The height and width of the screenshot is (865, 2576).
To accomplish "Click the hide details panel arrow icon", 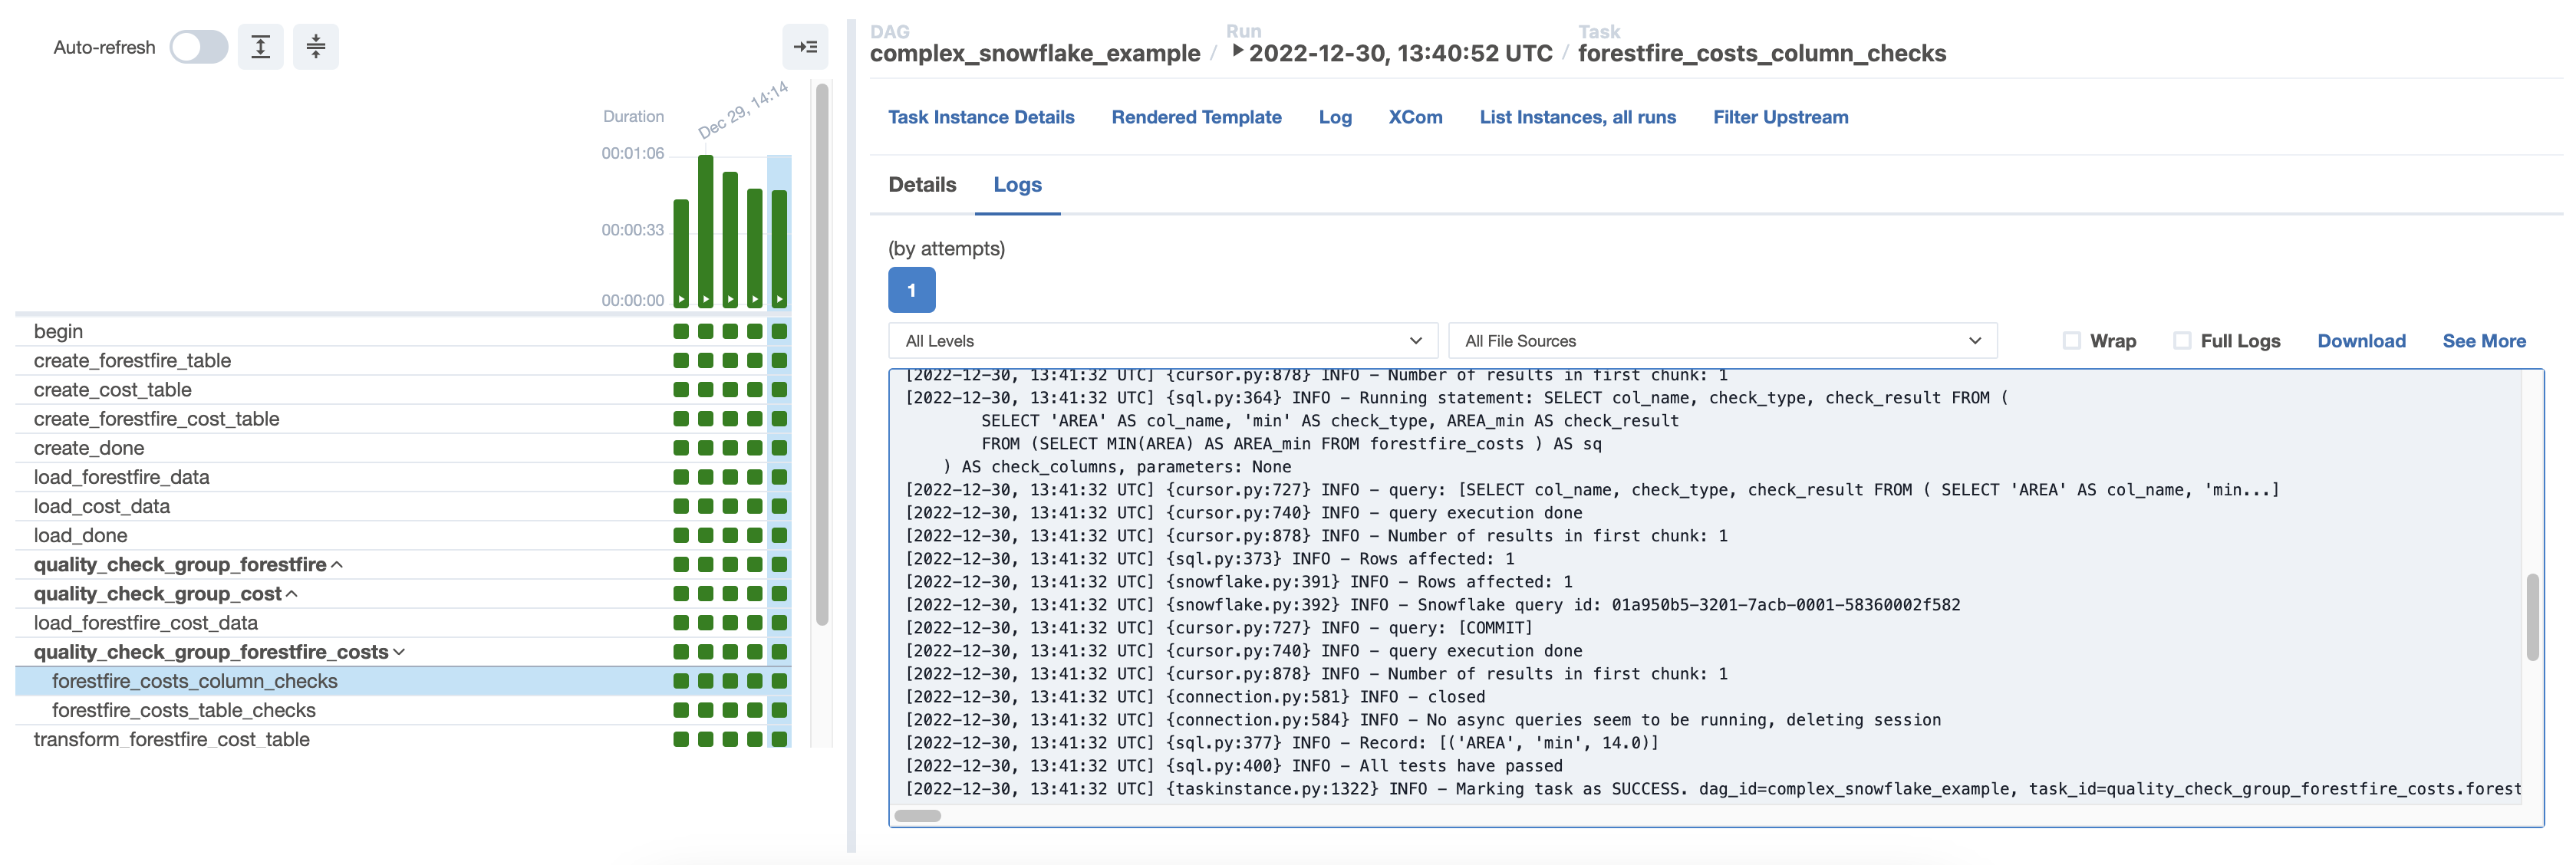I will [x=805, y=47].
